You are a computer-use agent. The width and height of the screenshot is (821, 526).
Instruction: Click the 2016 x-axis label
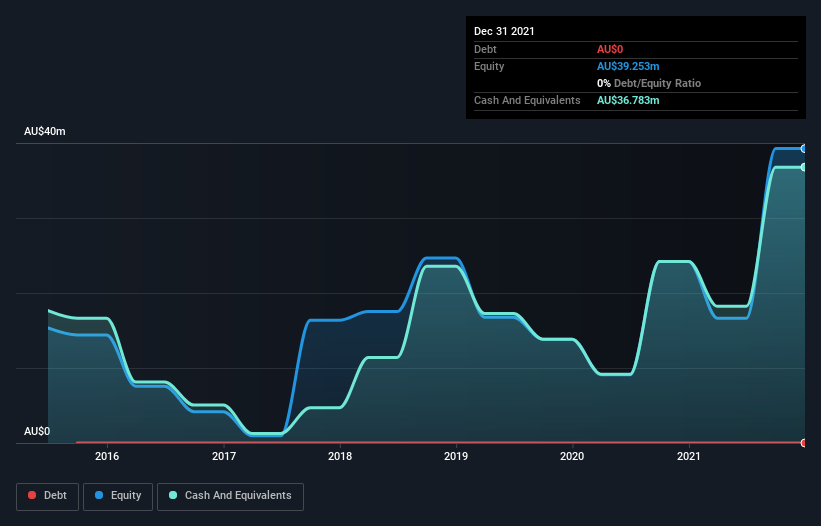[x=107, y=456]
